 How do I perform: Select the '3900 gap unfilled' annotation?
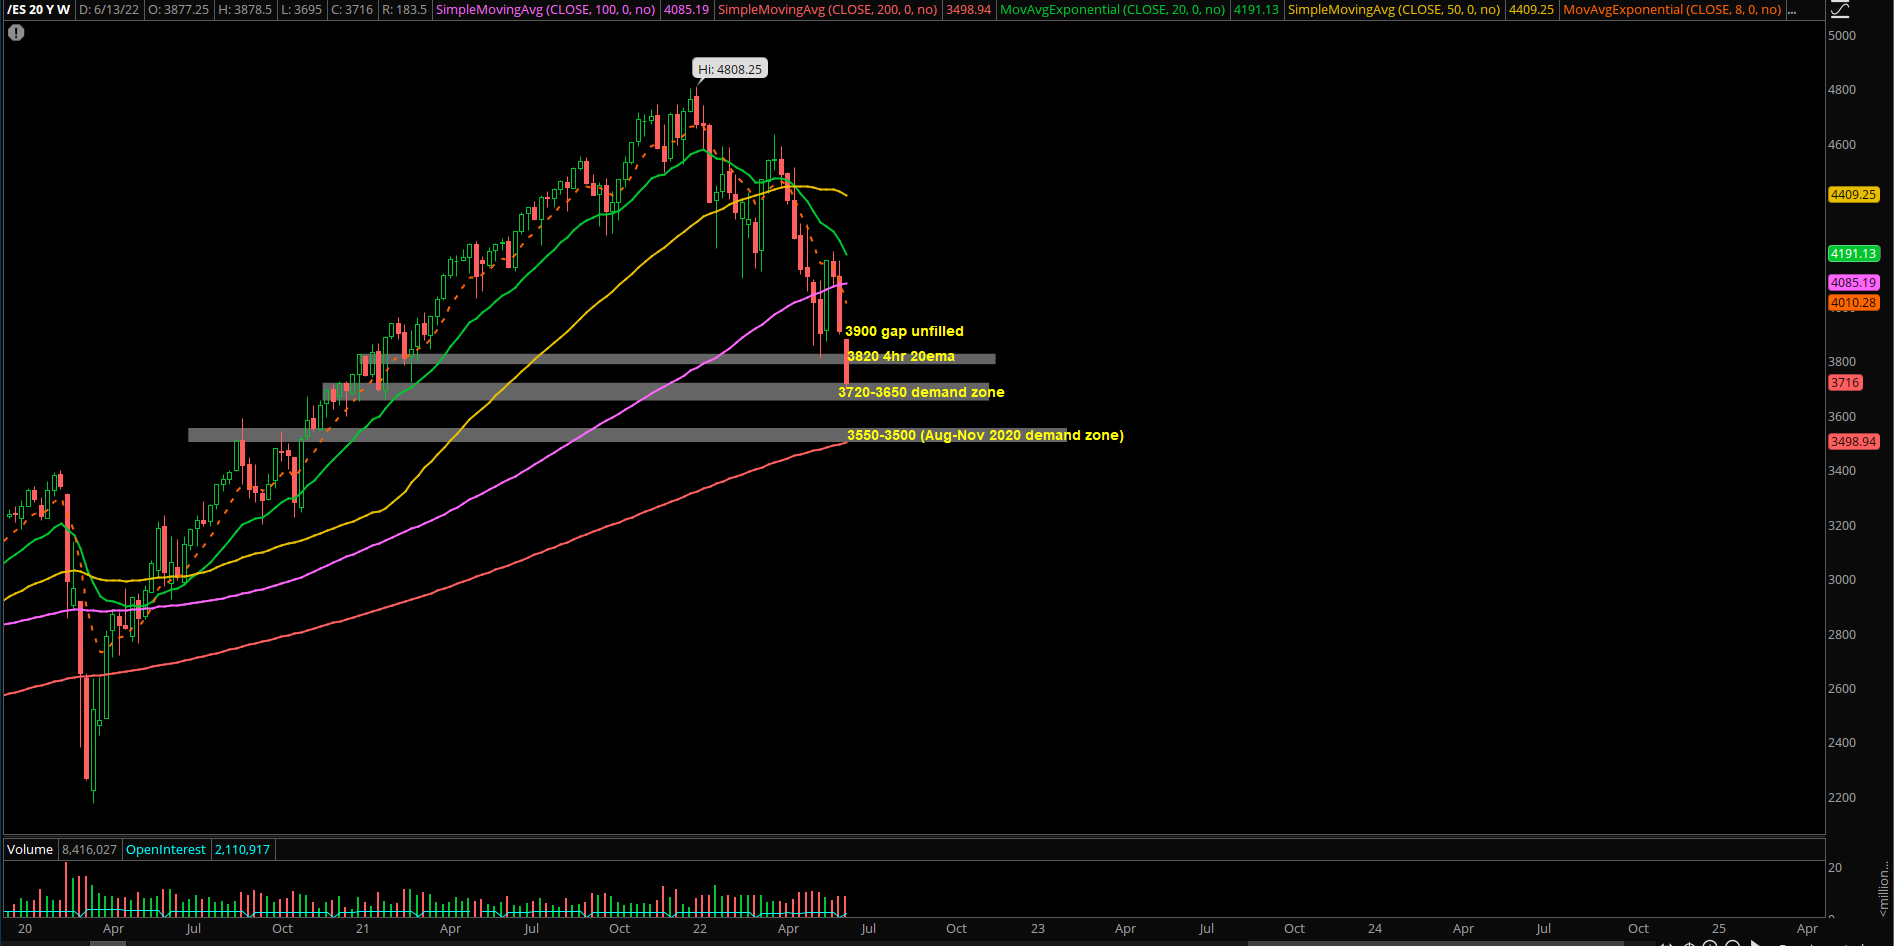click(x=904, y=331)
